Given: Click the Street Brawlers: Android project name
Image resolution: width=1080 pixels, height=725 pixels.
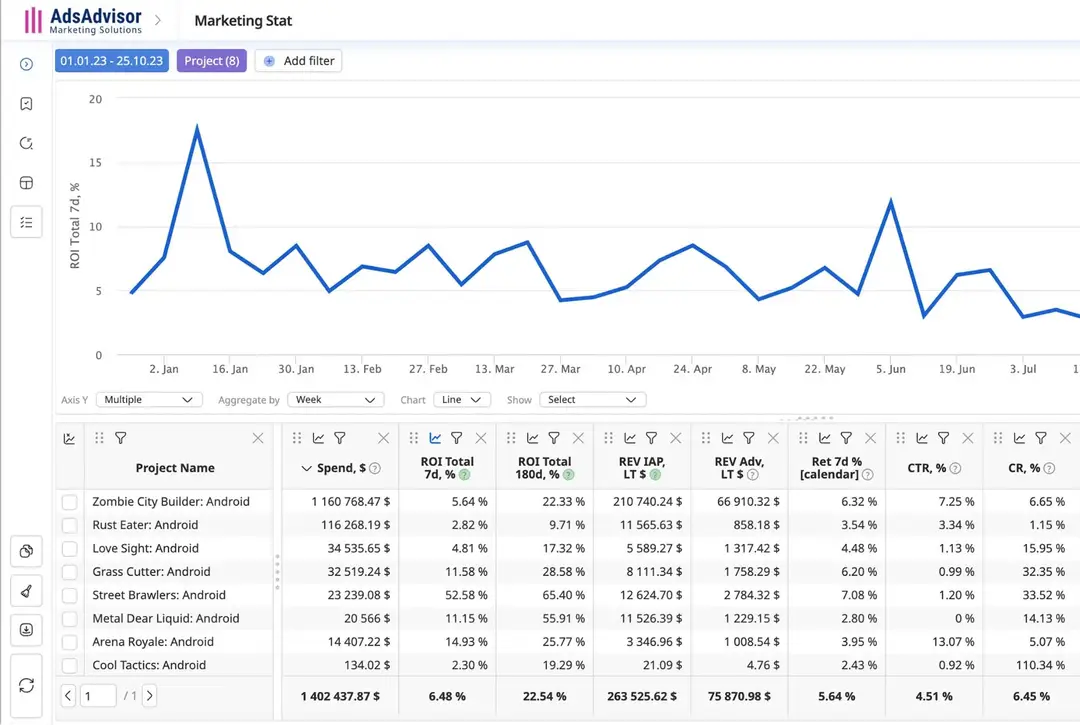Looking at the screenshot, I should click(159, 596).
